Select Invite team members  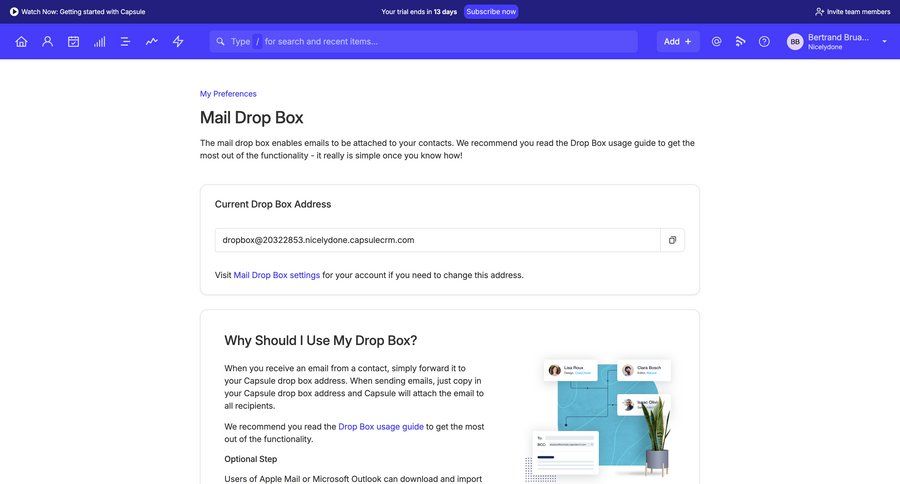(852, 11)
